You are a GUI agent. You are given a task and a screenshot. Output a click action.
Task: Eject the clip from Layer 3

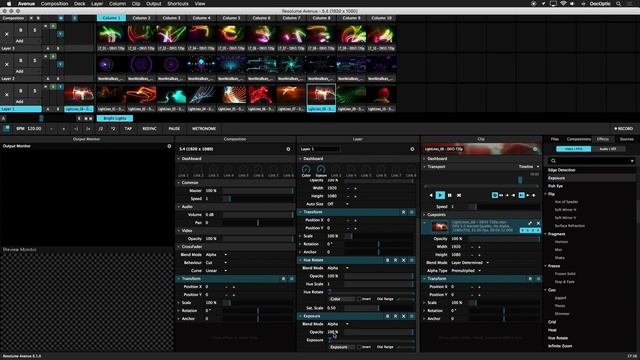tap(7, 34)
